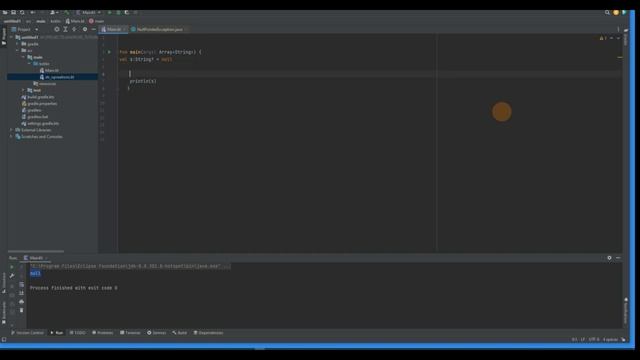
Task: Click the Collapse All icon in Project panel
Action: (x=74, y=29)
